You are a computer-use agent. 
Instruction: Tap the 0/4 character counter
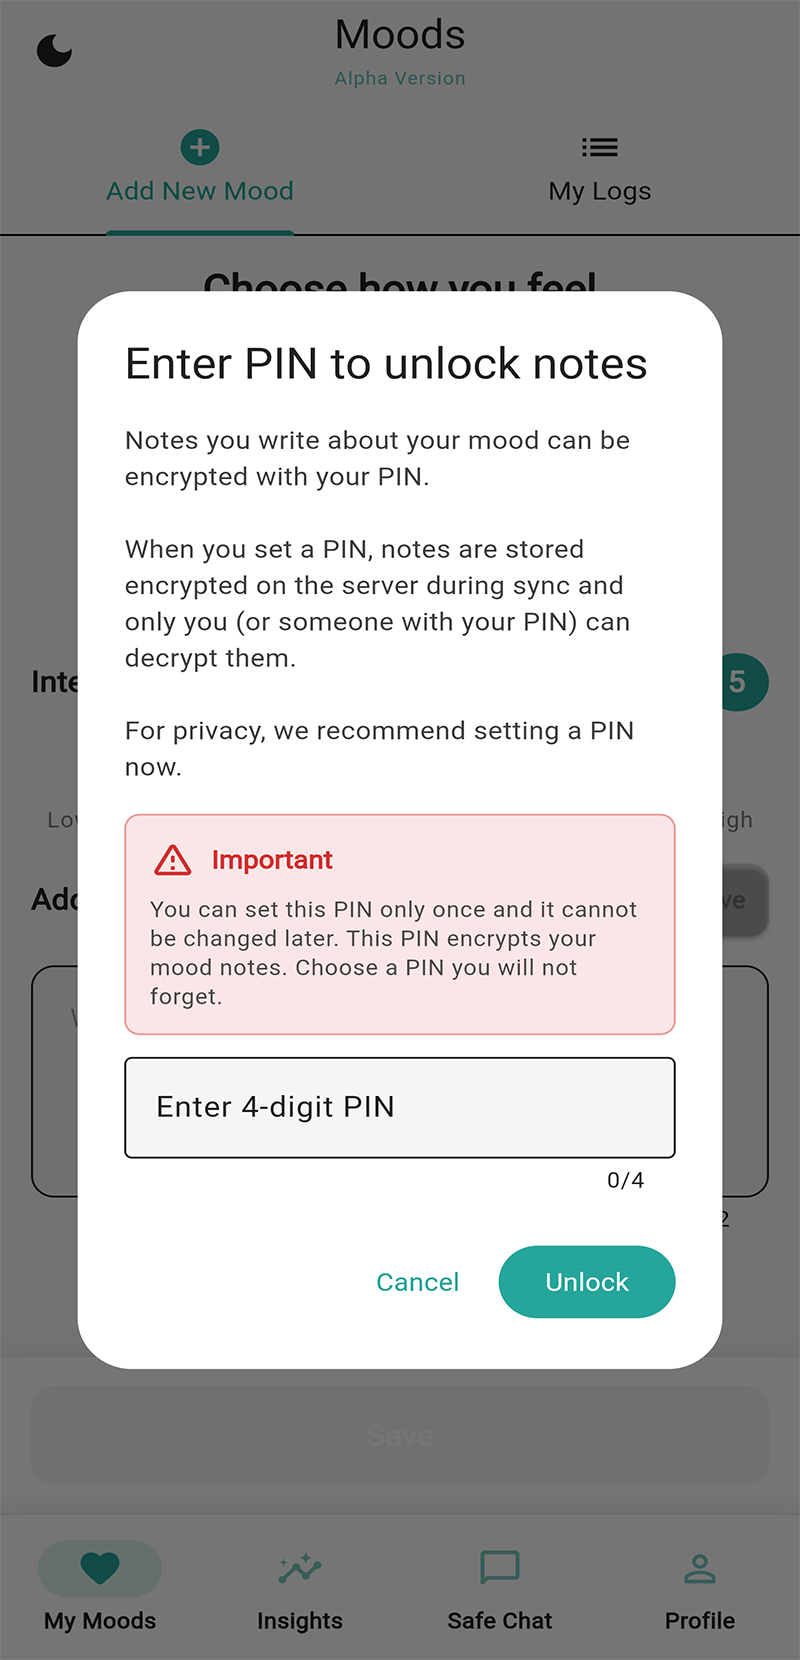(625, 1180)
